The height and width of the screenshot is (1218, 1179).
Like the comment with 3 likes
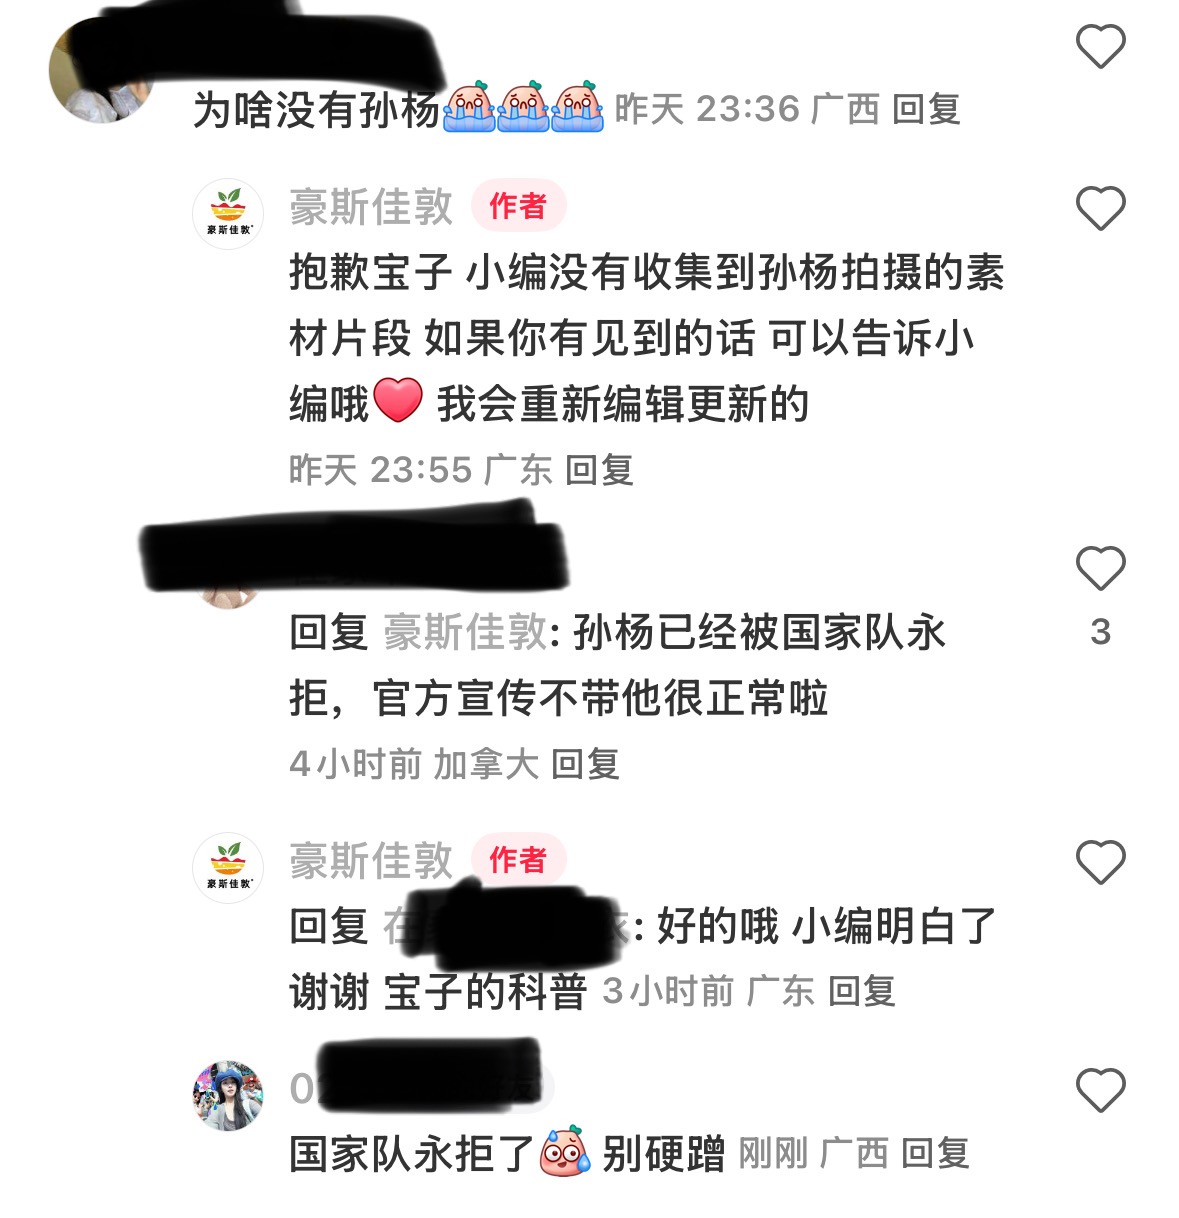(x=1100, y=568)
